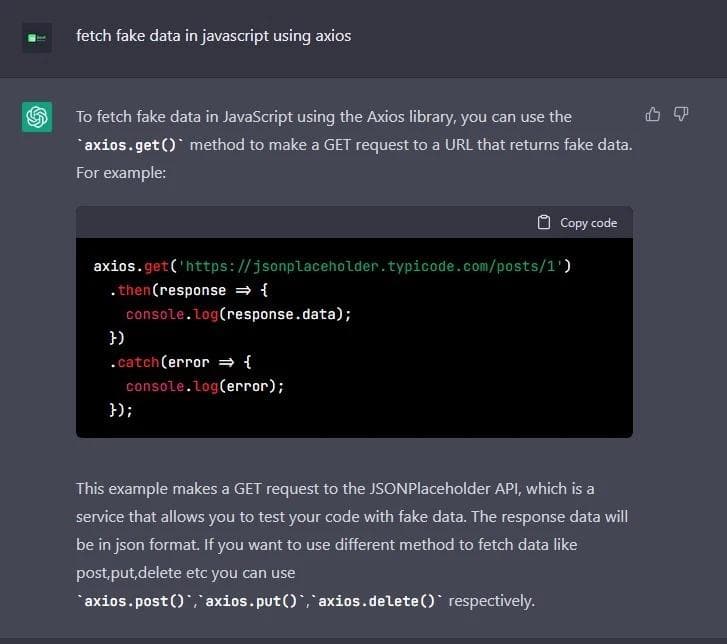Viewport: 727px width, 644px height.
Task: Click the thumbs up icon on the response
Action: point(653,114)
